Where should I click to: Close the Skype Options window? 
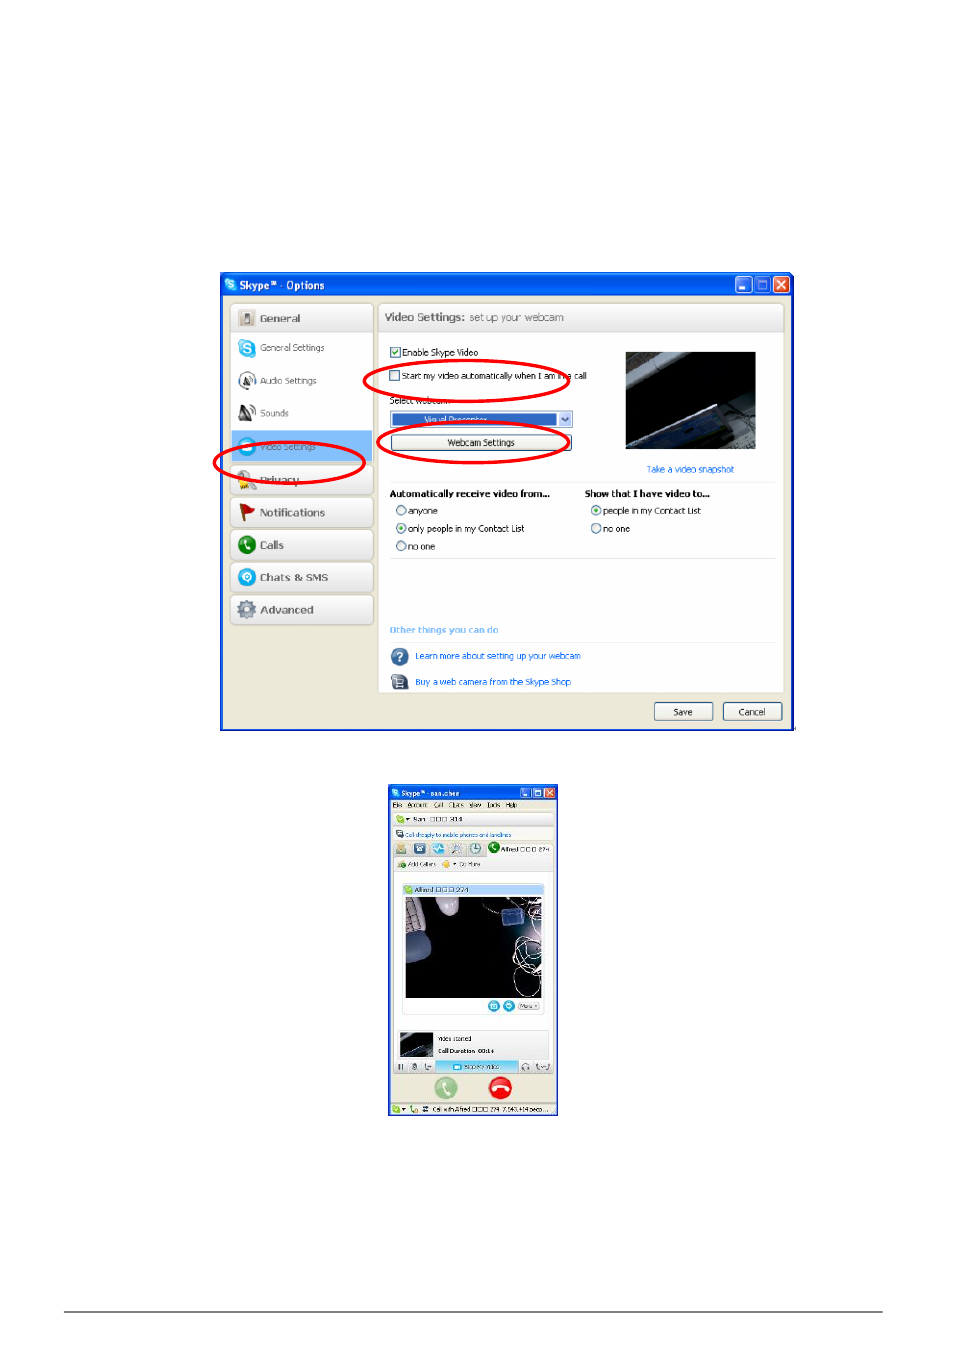click(x=782, y=285)
